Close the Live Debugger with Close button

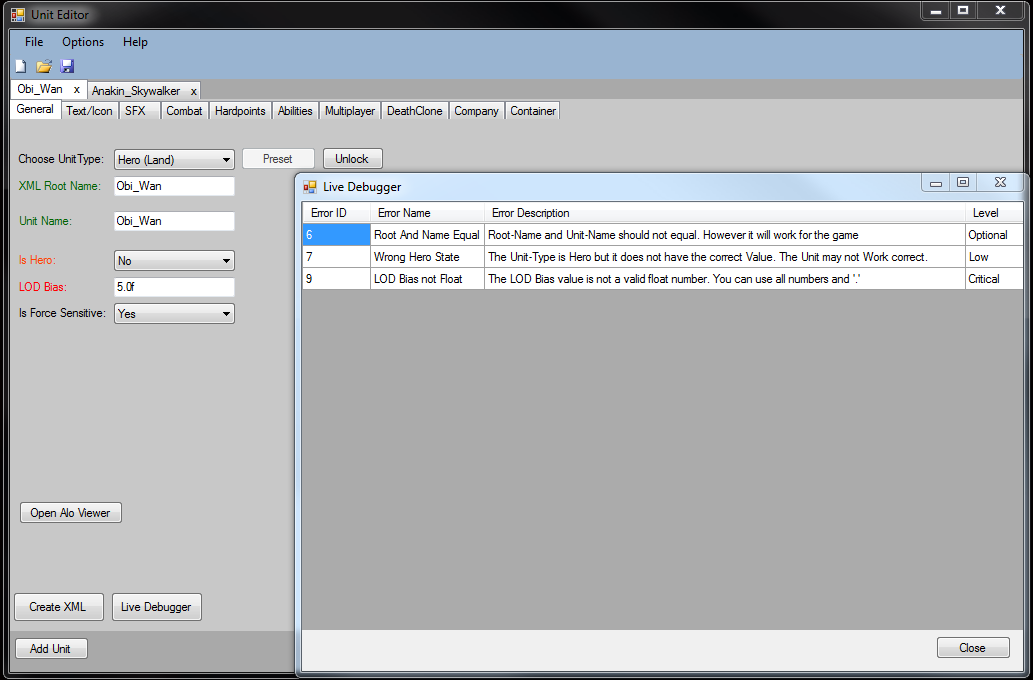[973, 648]
